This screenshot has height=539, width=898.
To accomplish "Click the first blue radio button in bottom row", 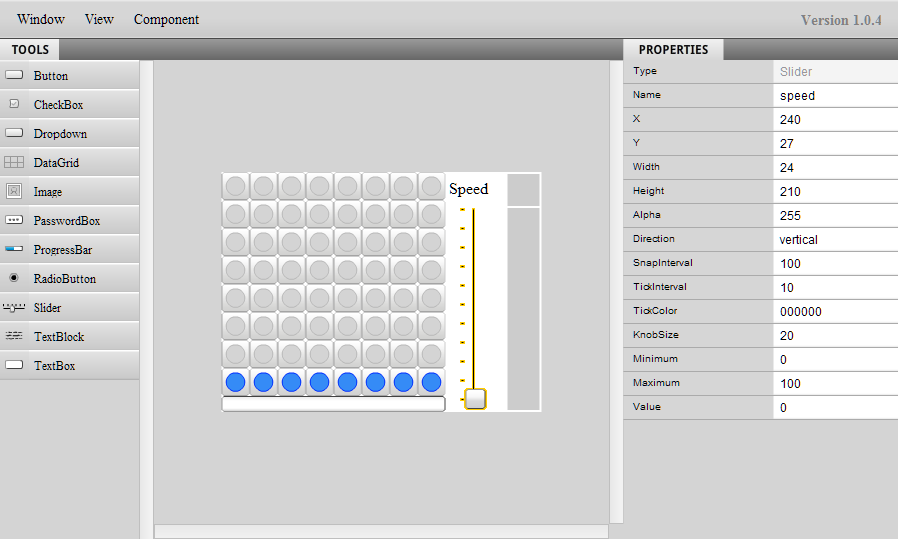I will click(x=235, y=382).
